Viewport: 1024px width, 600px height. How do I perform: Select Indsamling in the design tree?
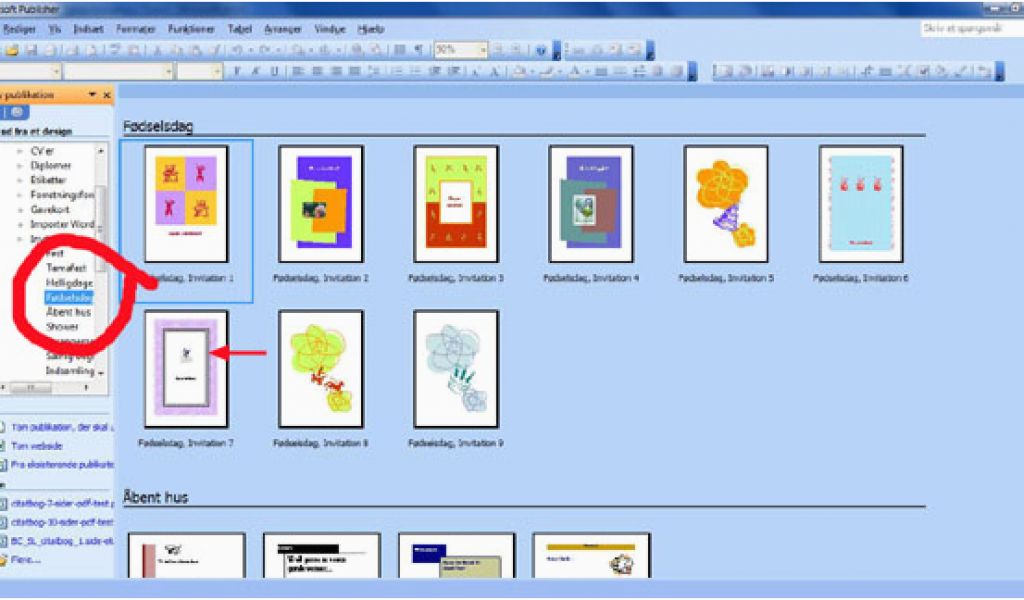tap(70, 371)
